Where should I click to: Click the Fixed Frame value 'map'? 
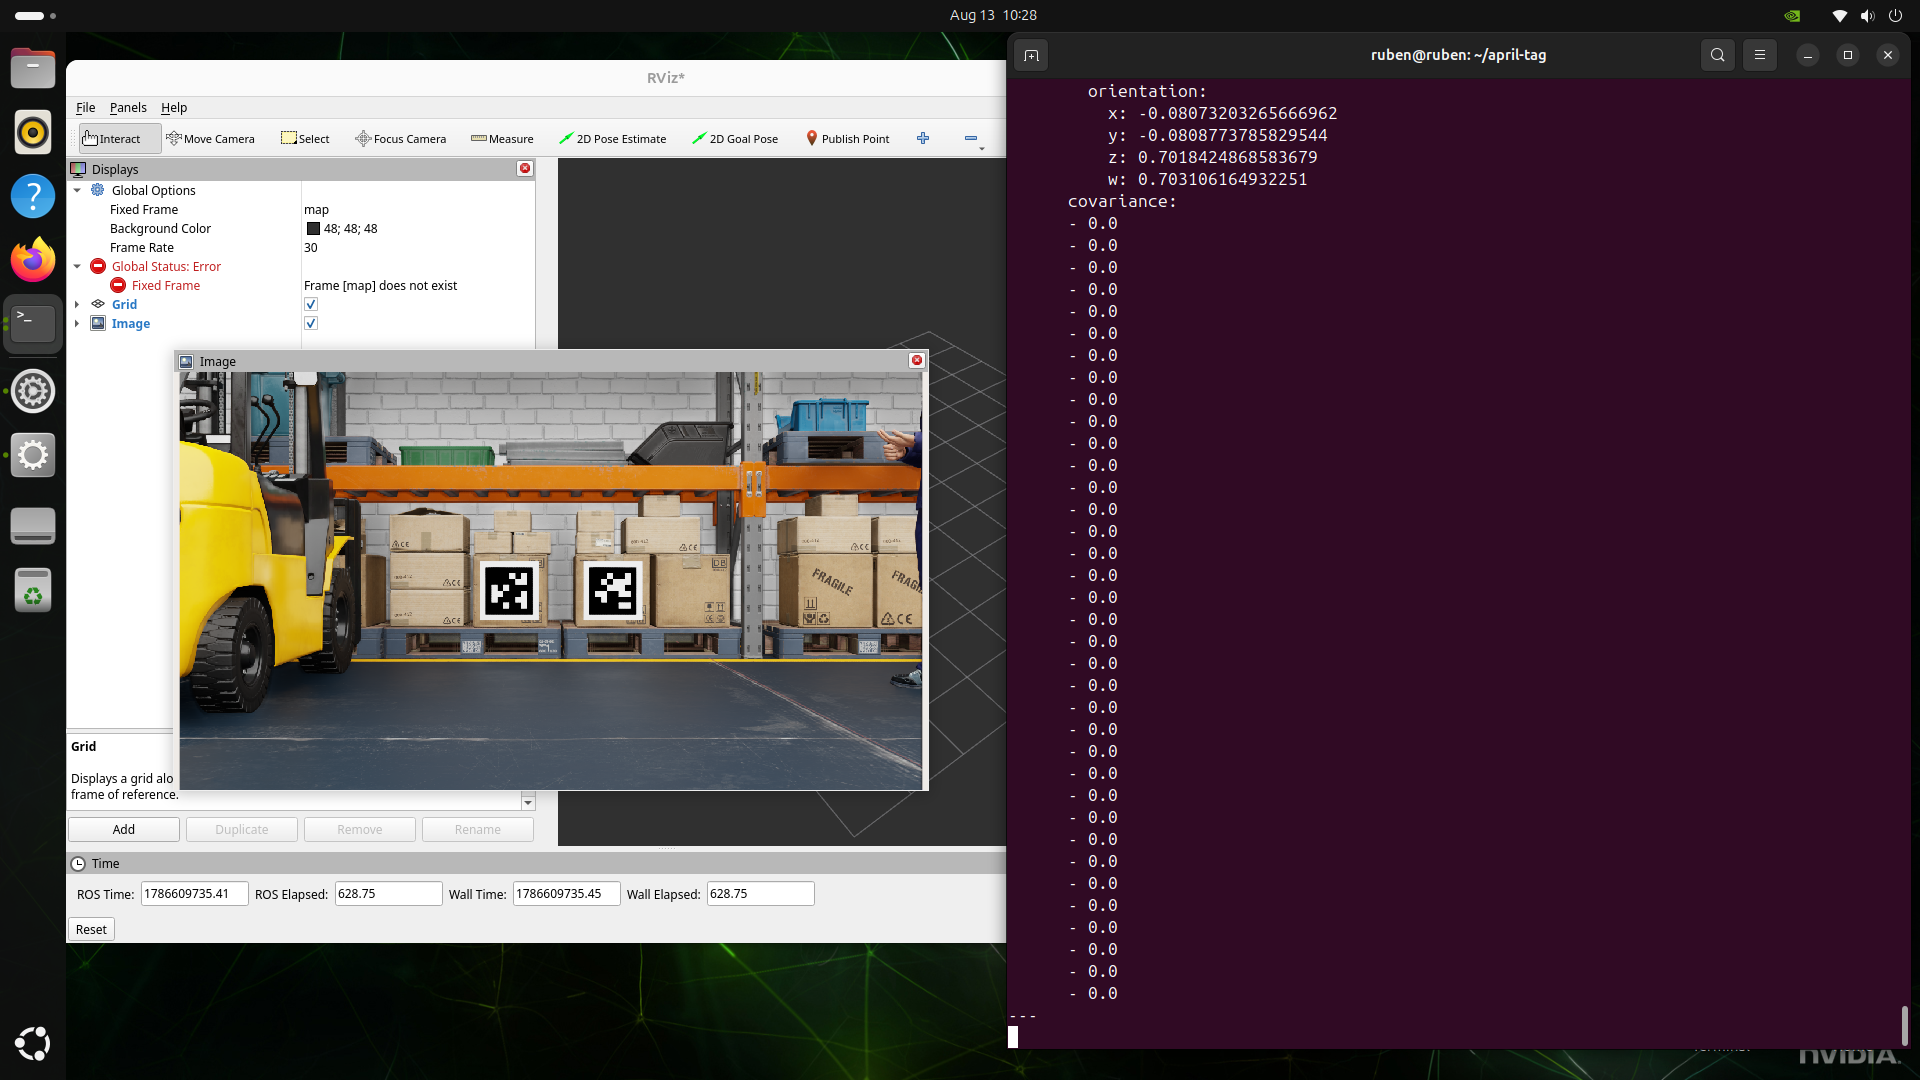click(x=316, y=209)
